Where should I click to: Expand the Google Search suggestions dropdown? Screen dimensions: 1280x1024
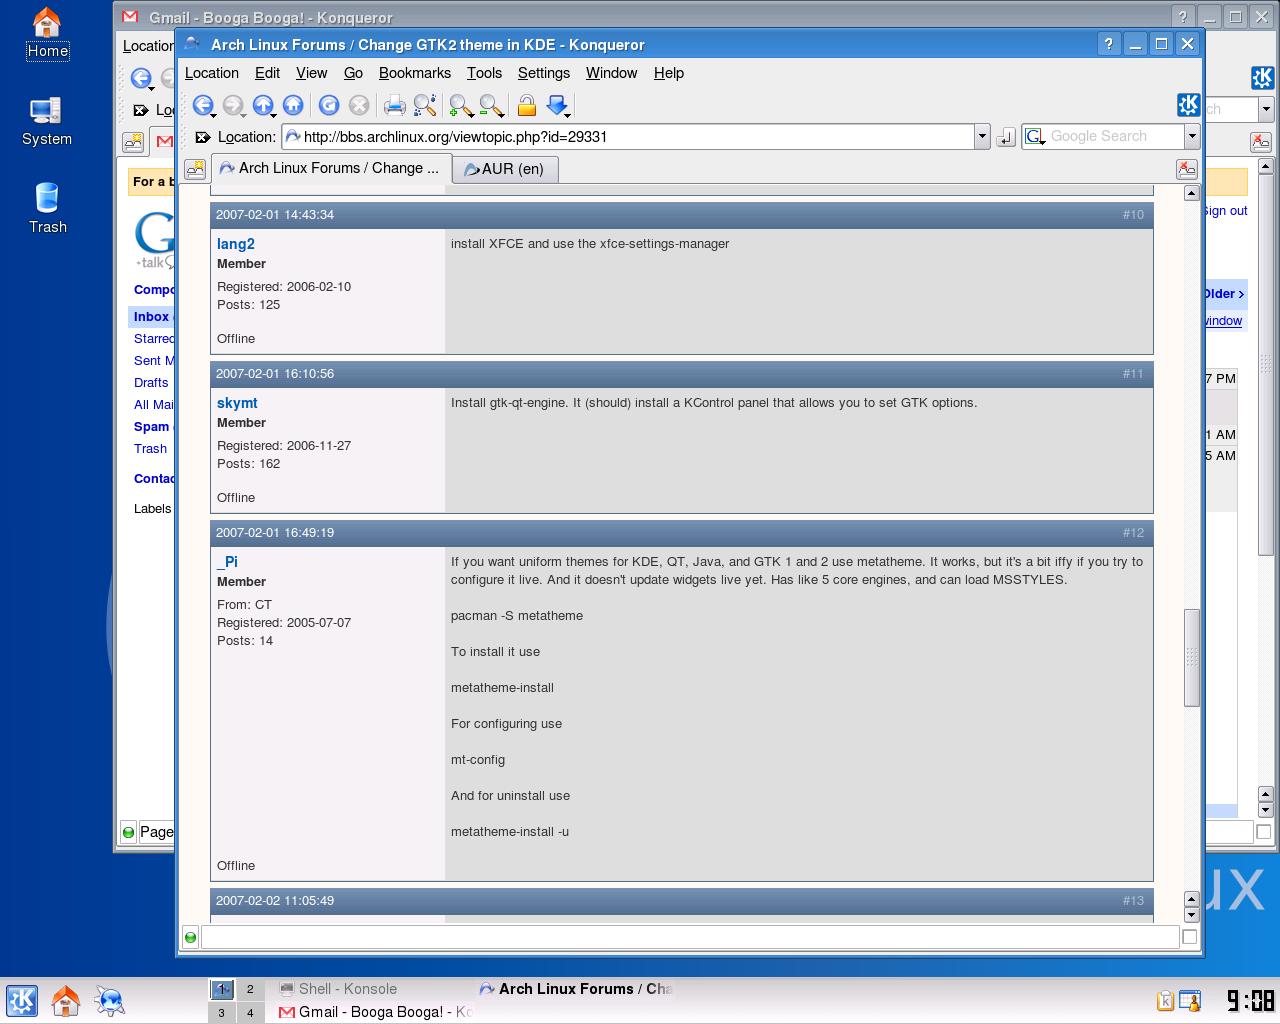(x=1191, y=136)
